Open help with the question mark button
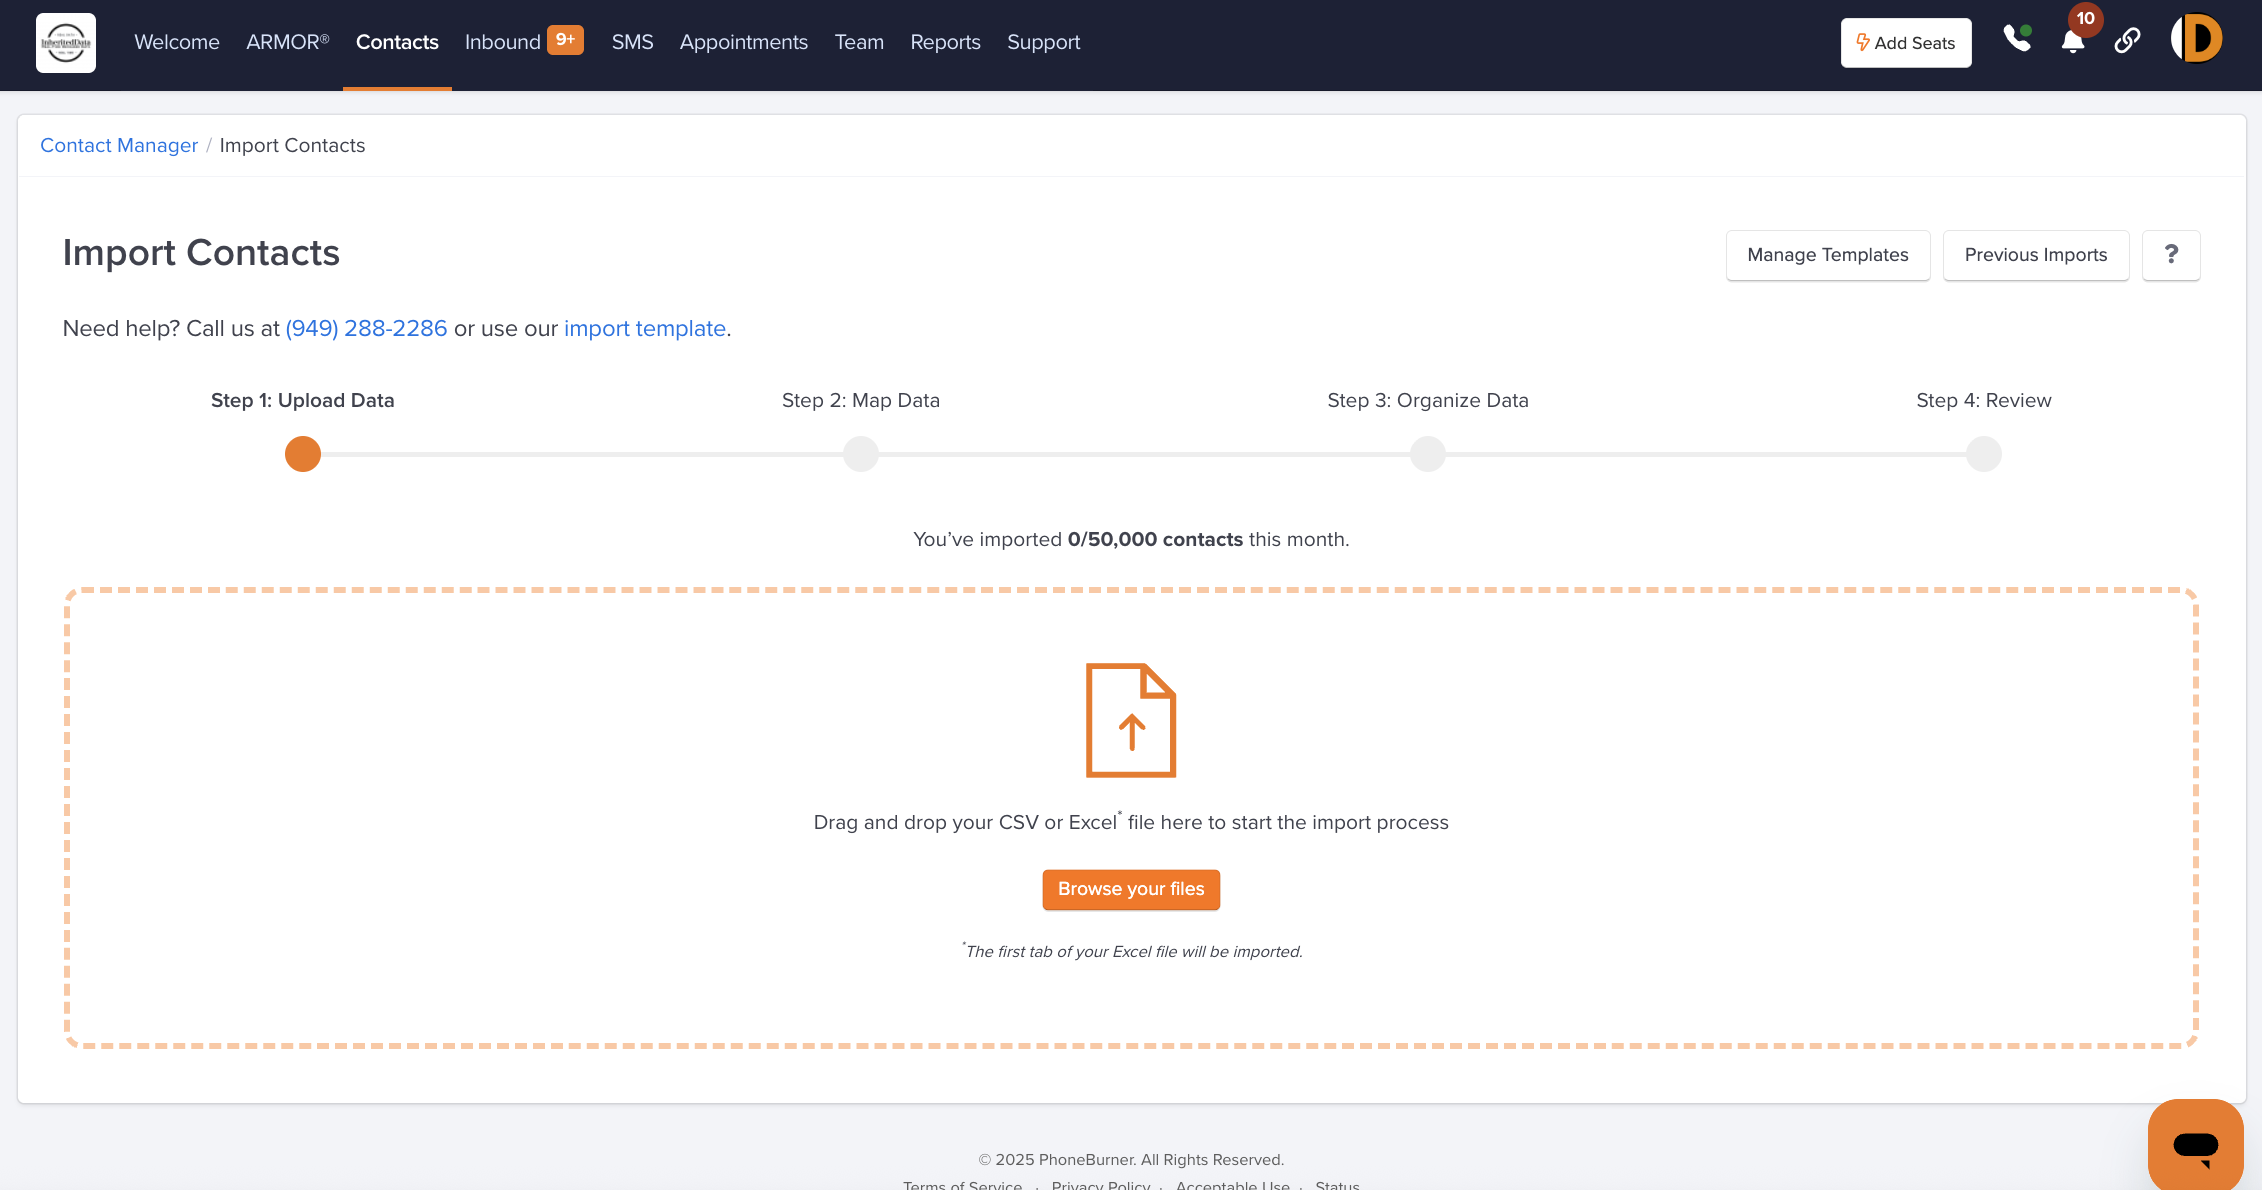2262x1190 pixels. point(2171,255)
